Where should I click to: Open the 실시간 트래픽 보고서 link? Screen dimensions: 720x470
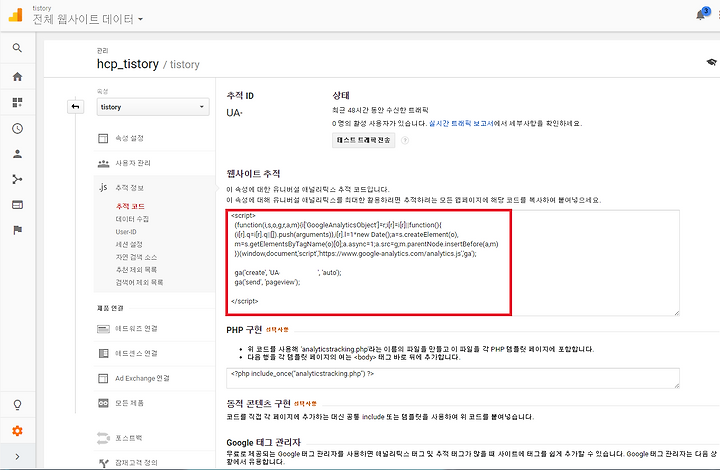pos(461,123)
